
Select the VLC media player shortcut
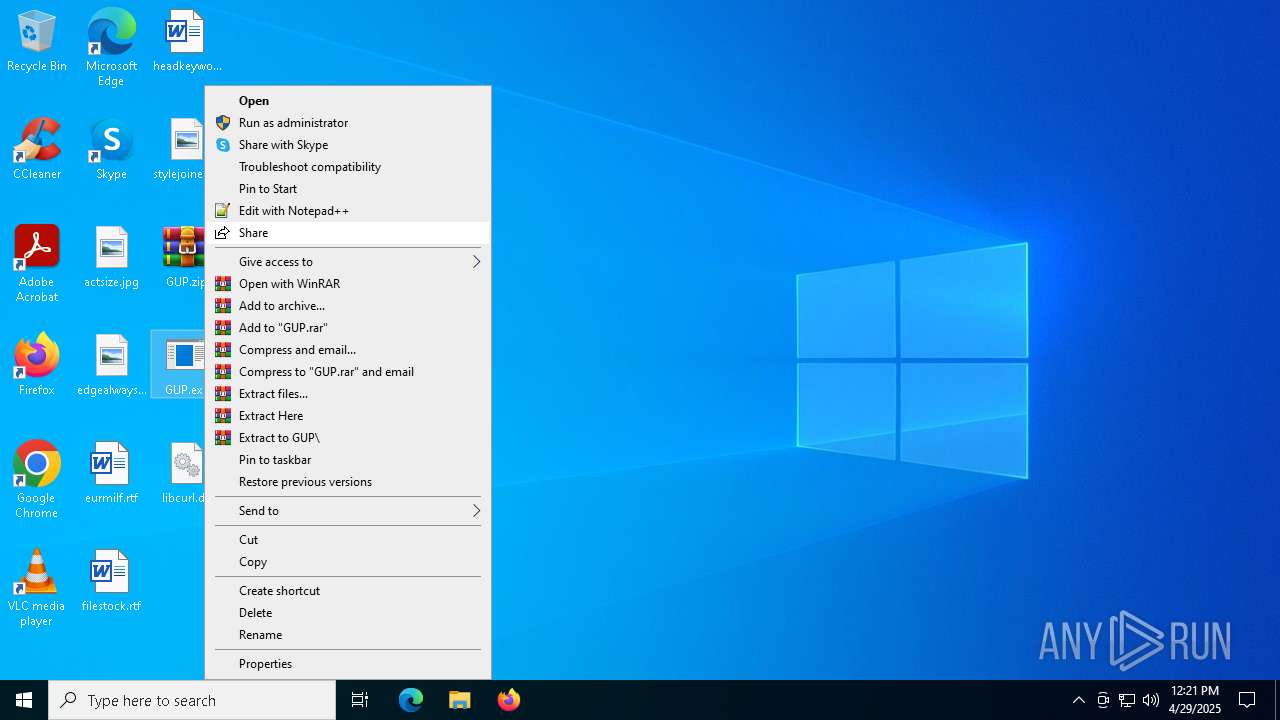pyautogui.click(x=37, y=588)
